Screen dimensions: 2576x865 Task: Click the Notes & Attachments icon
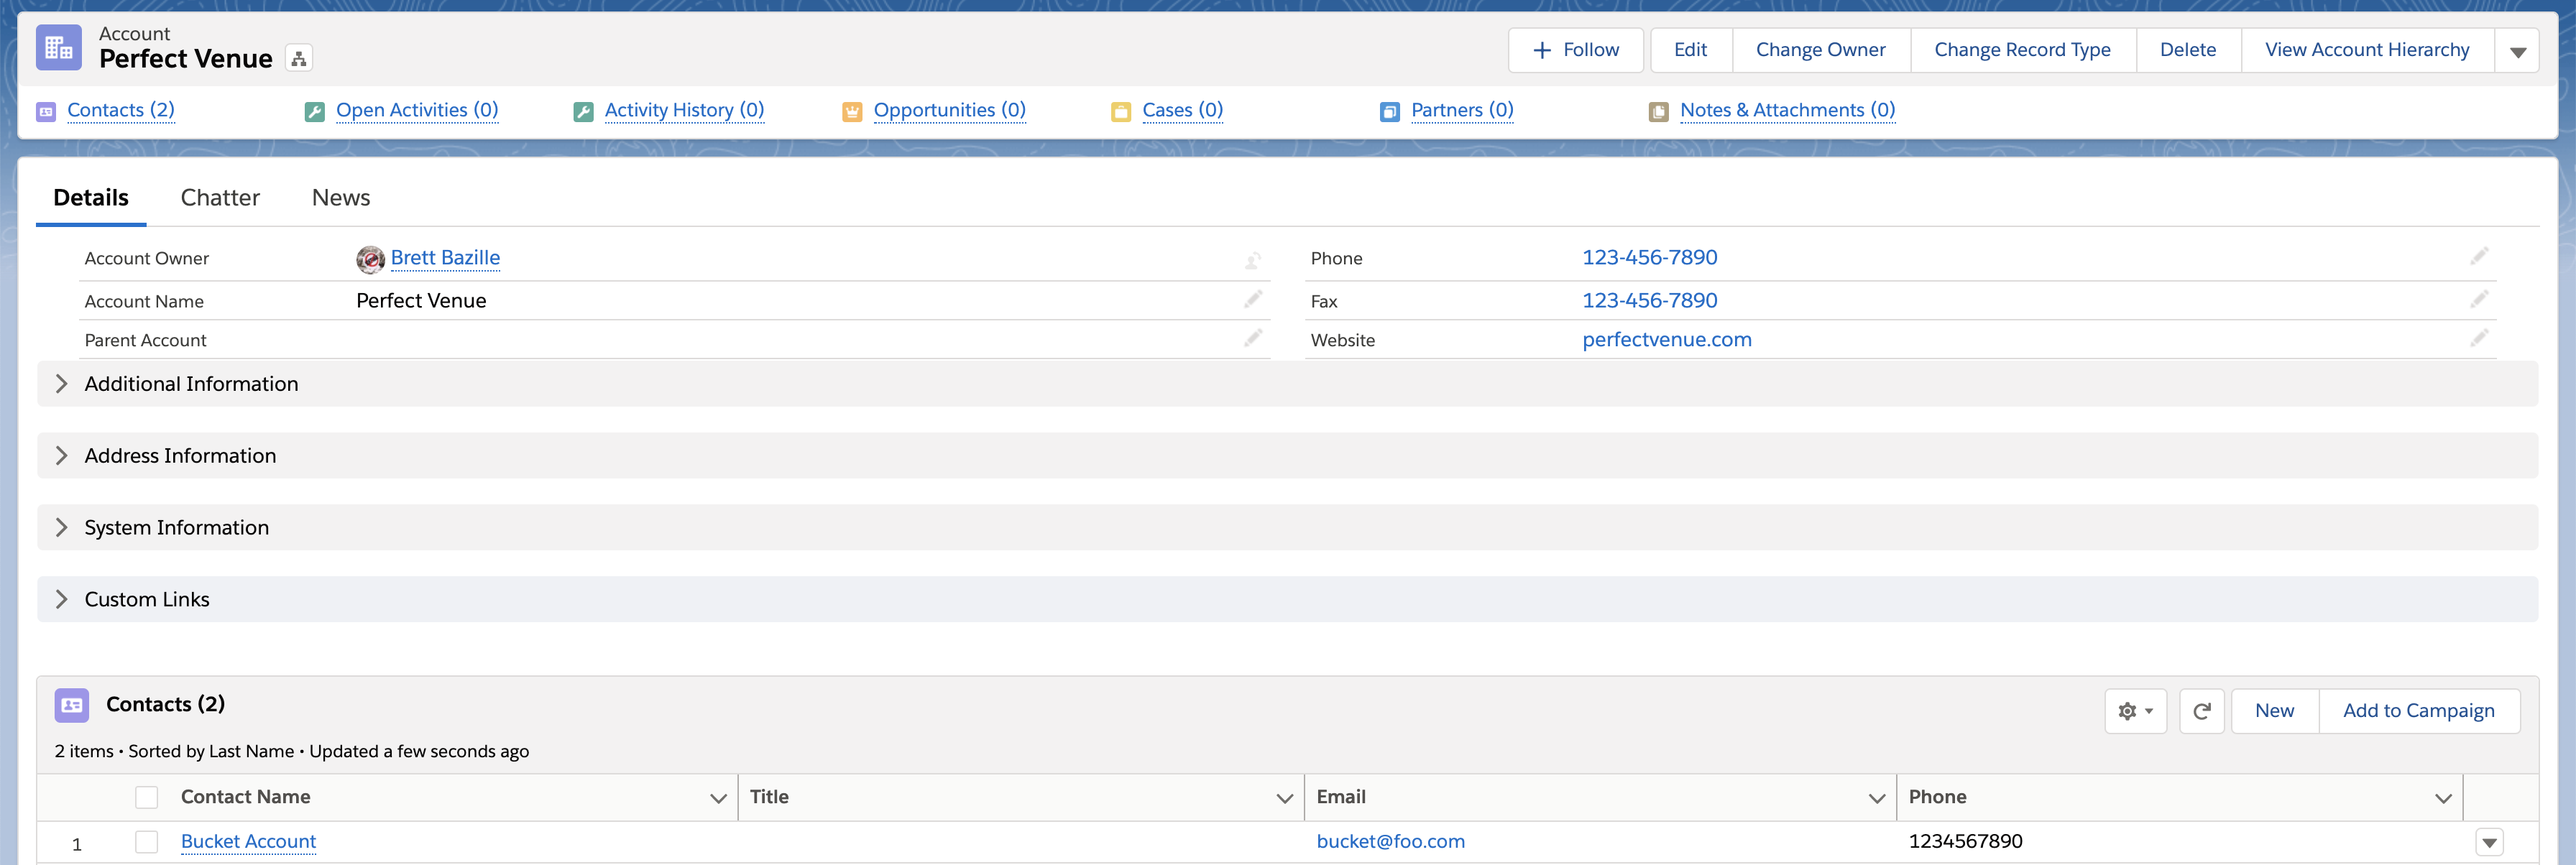click(1659, 112)
